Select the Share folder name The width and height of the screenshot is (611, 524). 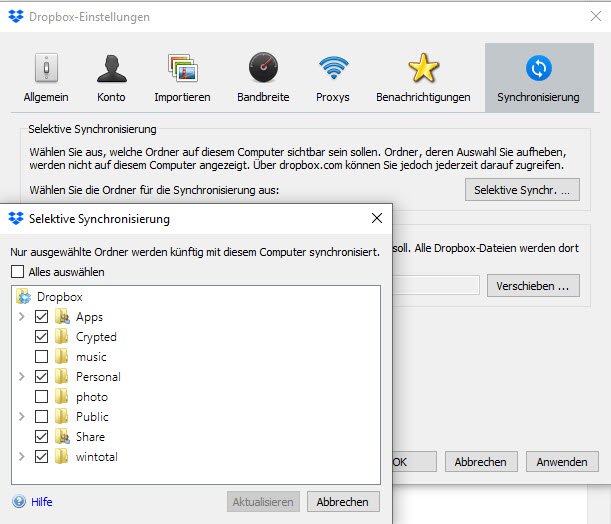(90, 437)
